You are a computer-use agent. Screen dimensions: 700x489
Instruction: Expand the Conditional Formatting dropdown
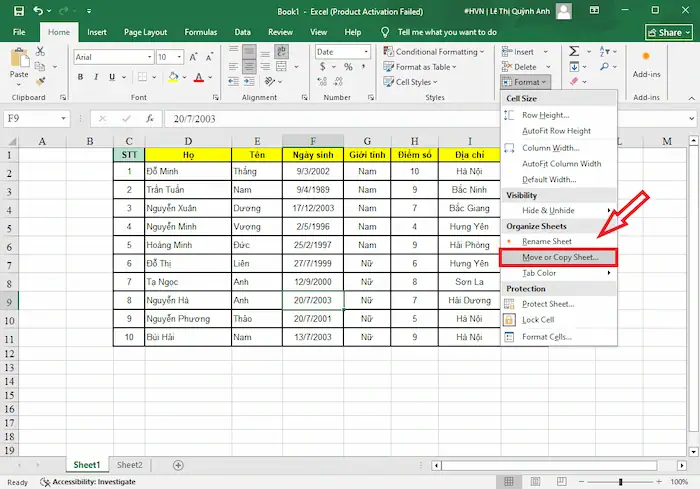click(x=482, y=52)
